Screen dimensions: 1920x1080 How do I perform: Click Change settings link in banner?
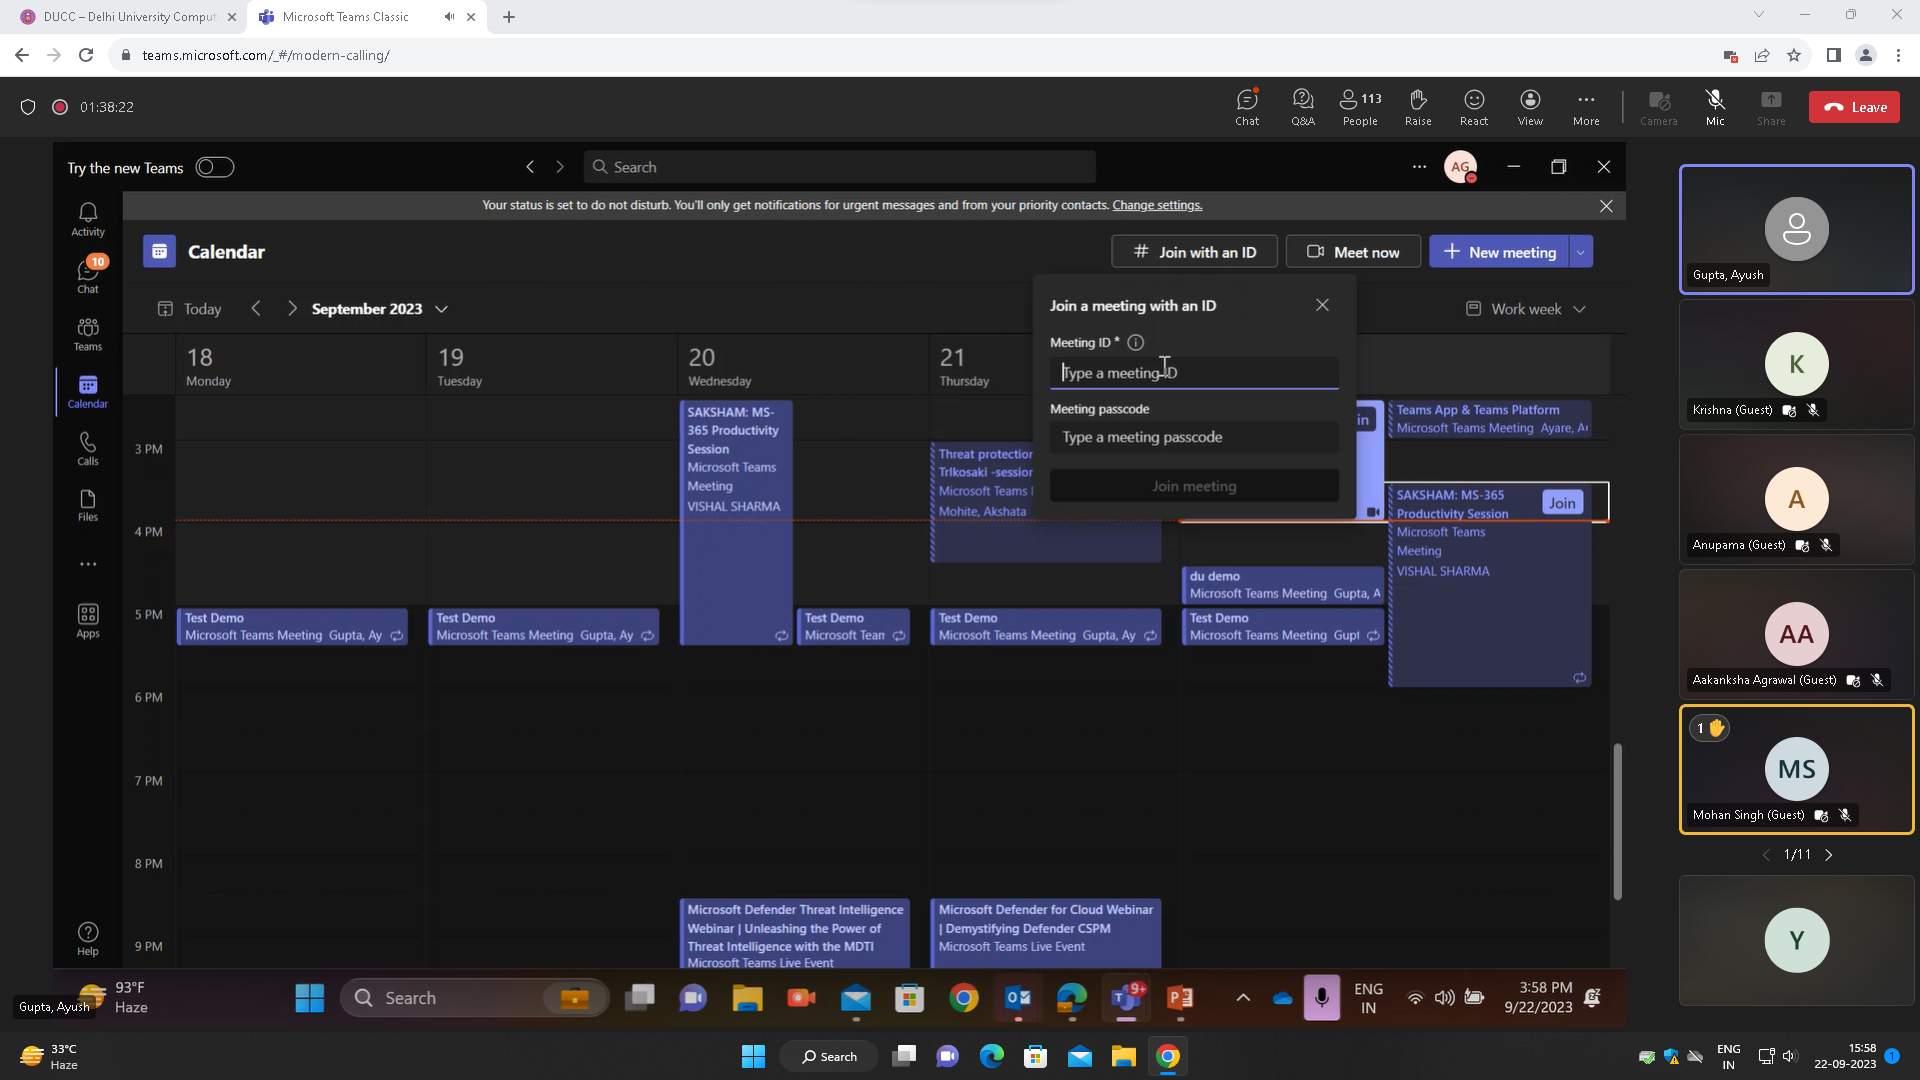(x=1157, y=205)
